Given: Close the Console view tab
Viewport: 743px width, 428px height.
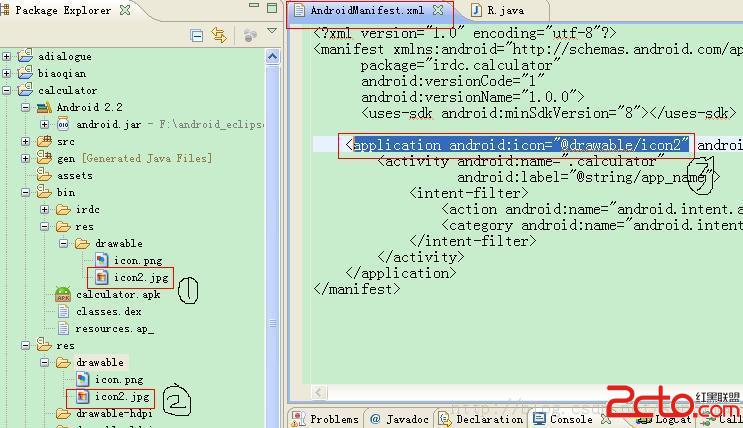Looking at the screenshot, I should coord(606,419).
